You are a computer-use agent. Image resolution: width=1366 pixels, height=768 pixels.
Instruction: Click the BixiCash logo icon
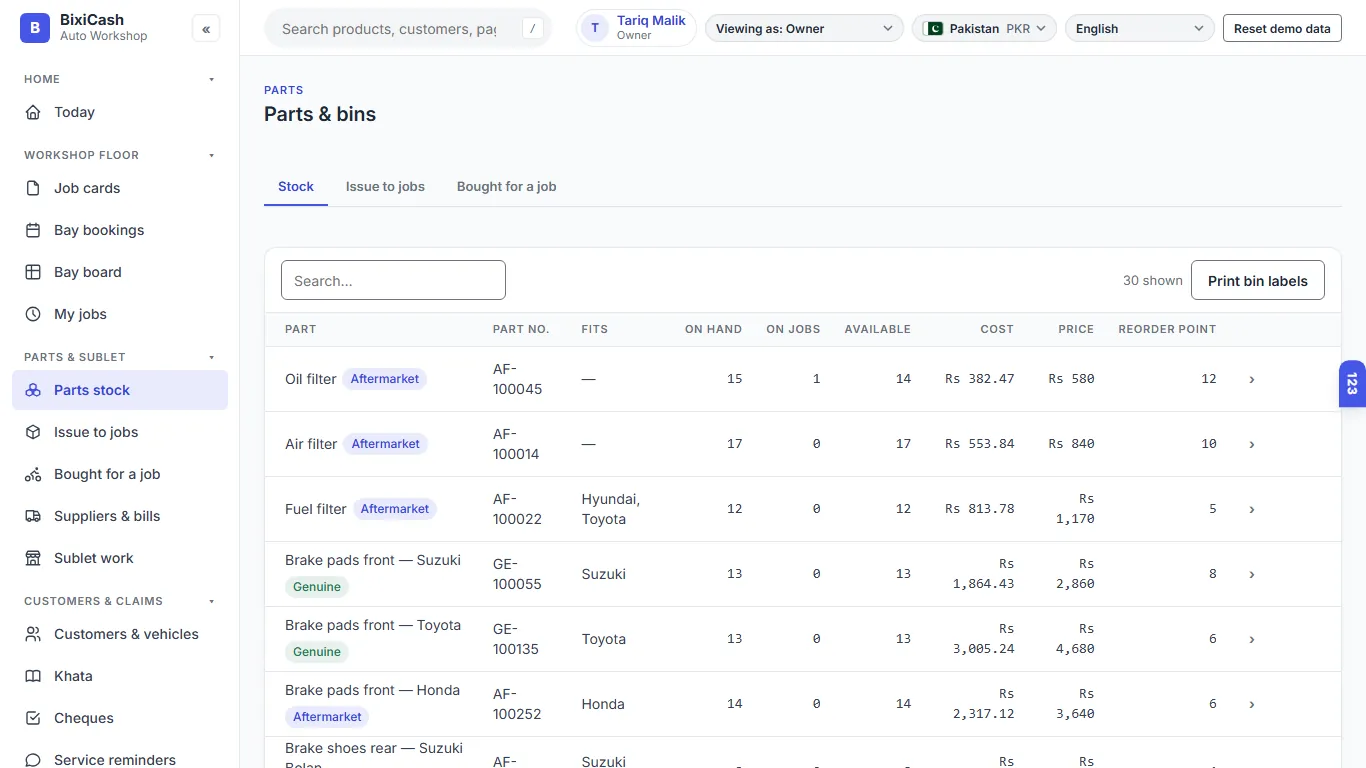click(35, 28)
